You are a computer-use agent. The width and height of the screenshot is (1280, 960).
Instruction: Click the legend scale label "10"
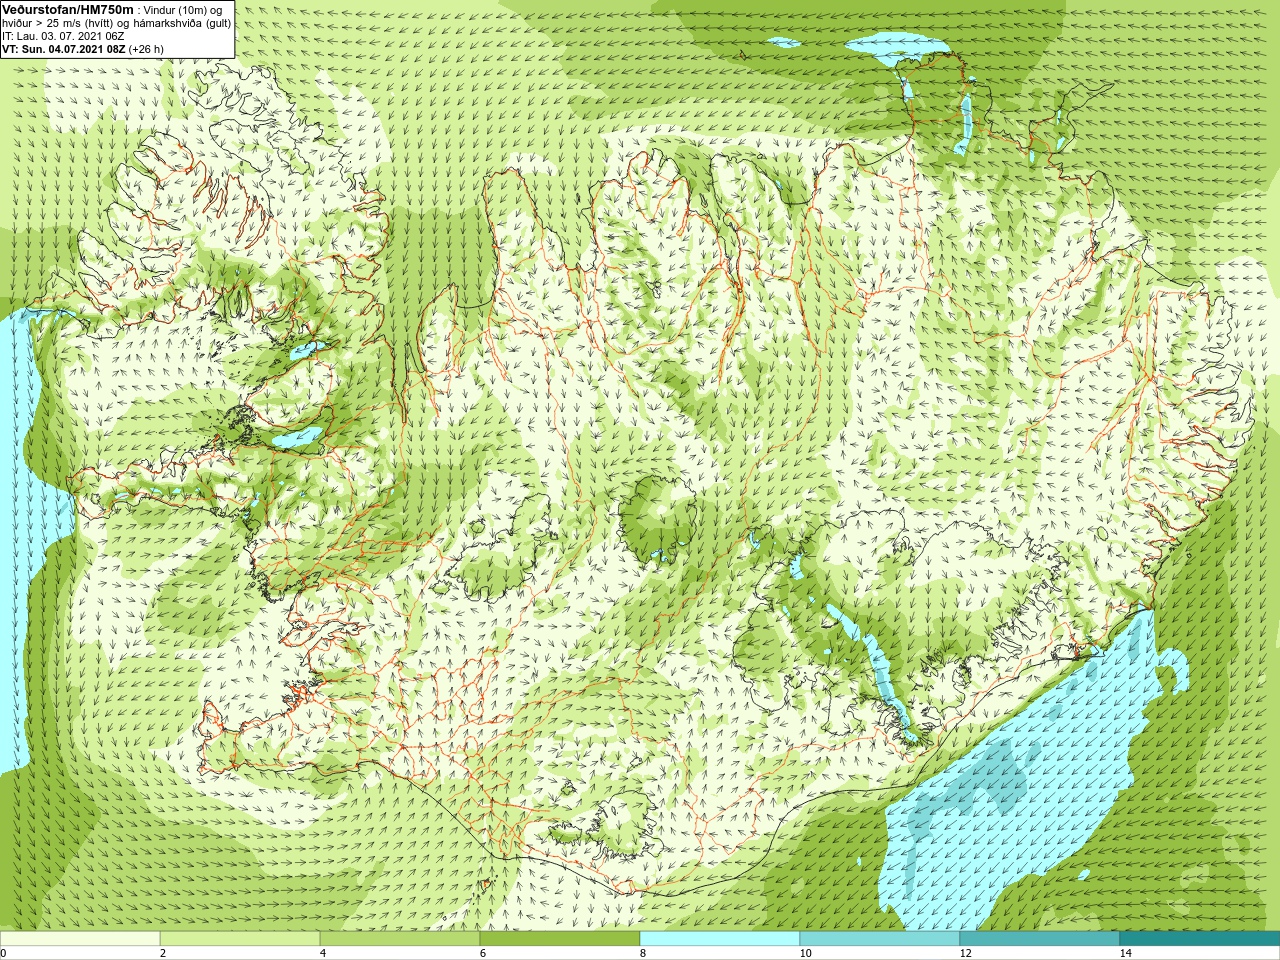(x=804, y=953)
